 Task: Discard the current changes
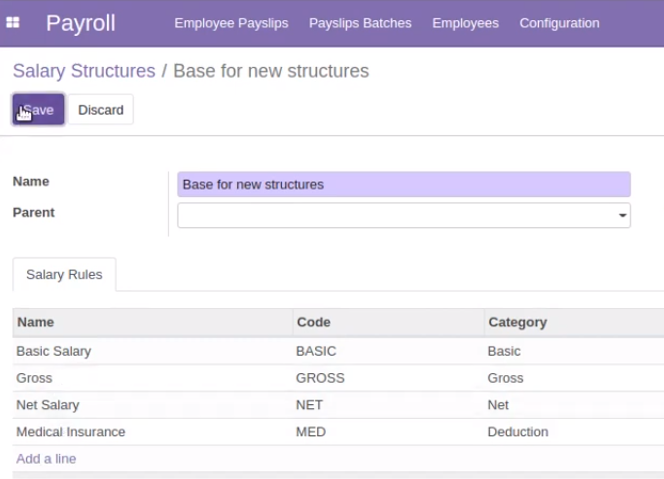coord(101,110)
